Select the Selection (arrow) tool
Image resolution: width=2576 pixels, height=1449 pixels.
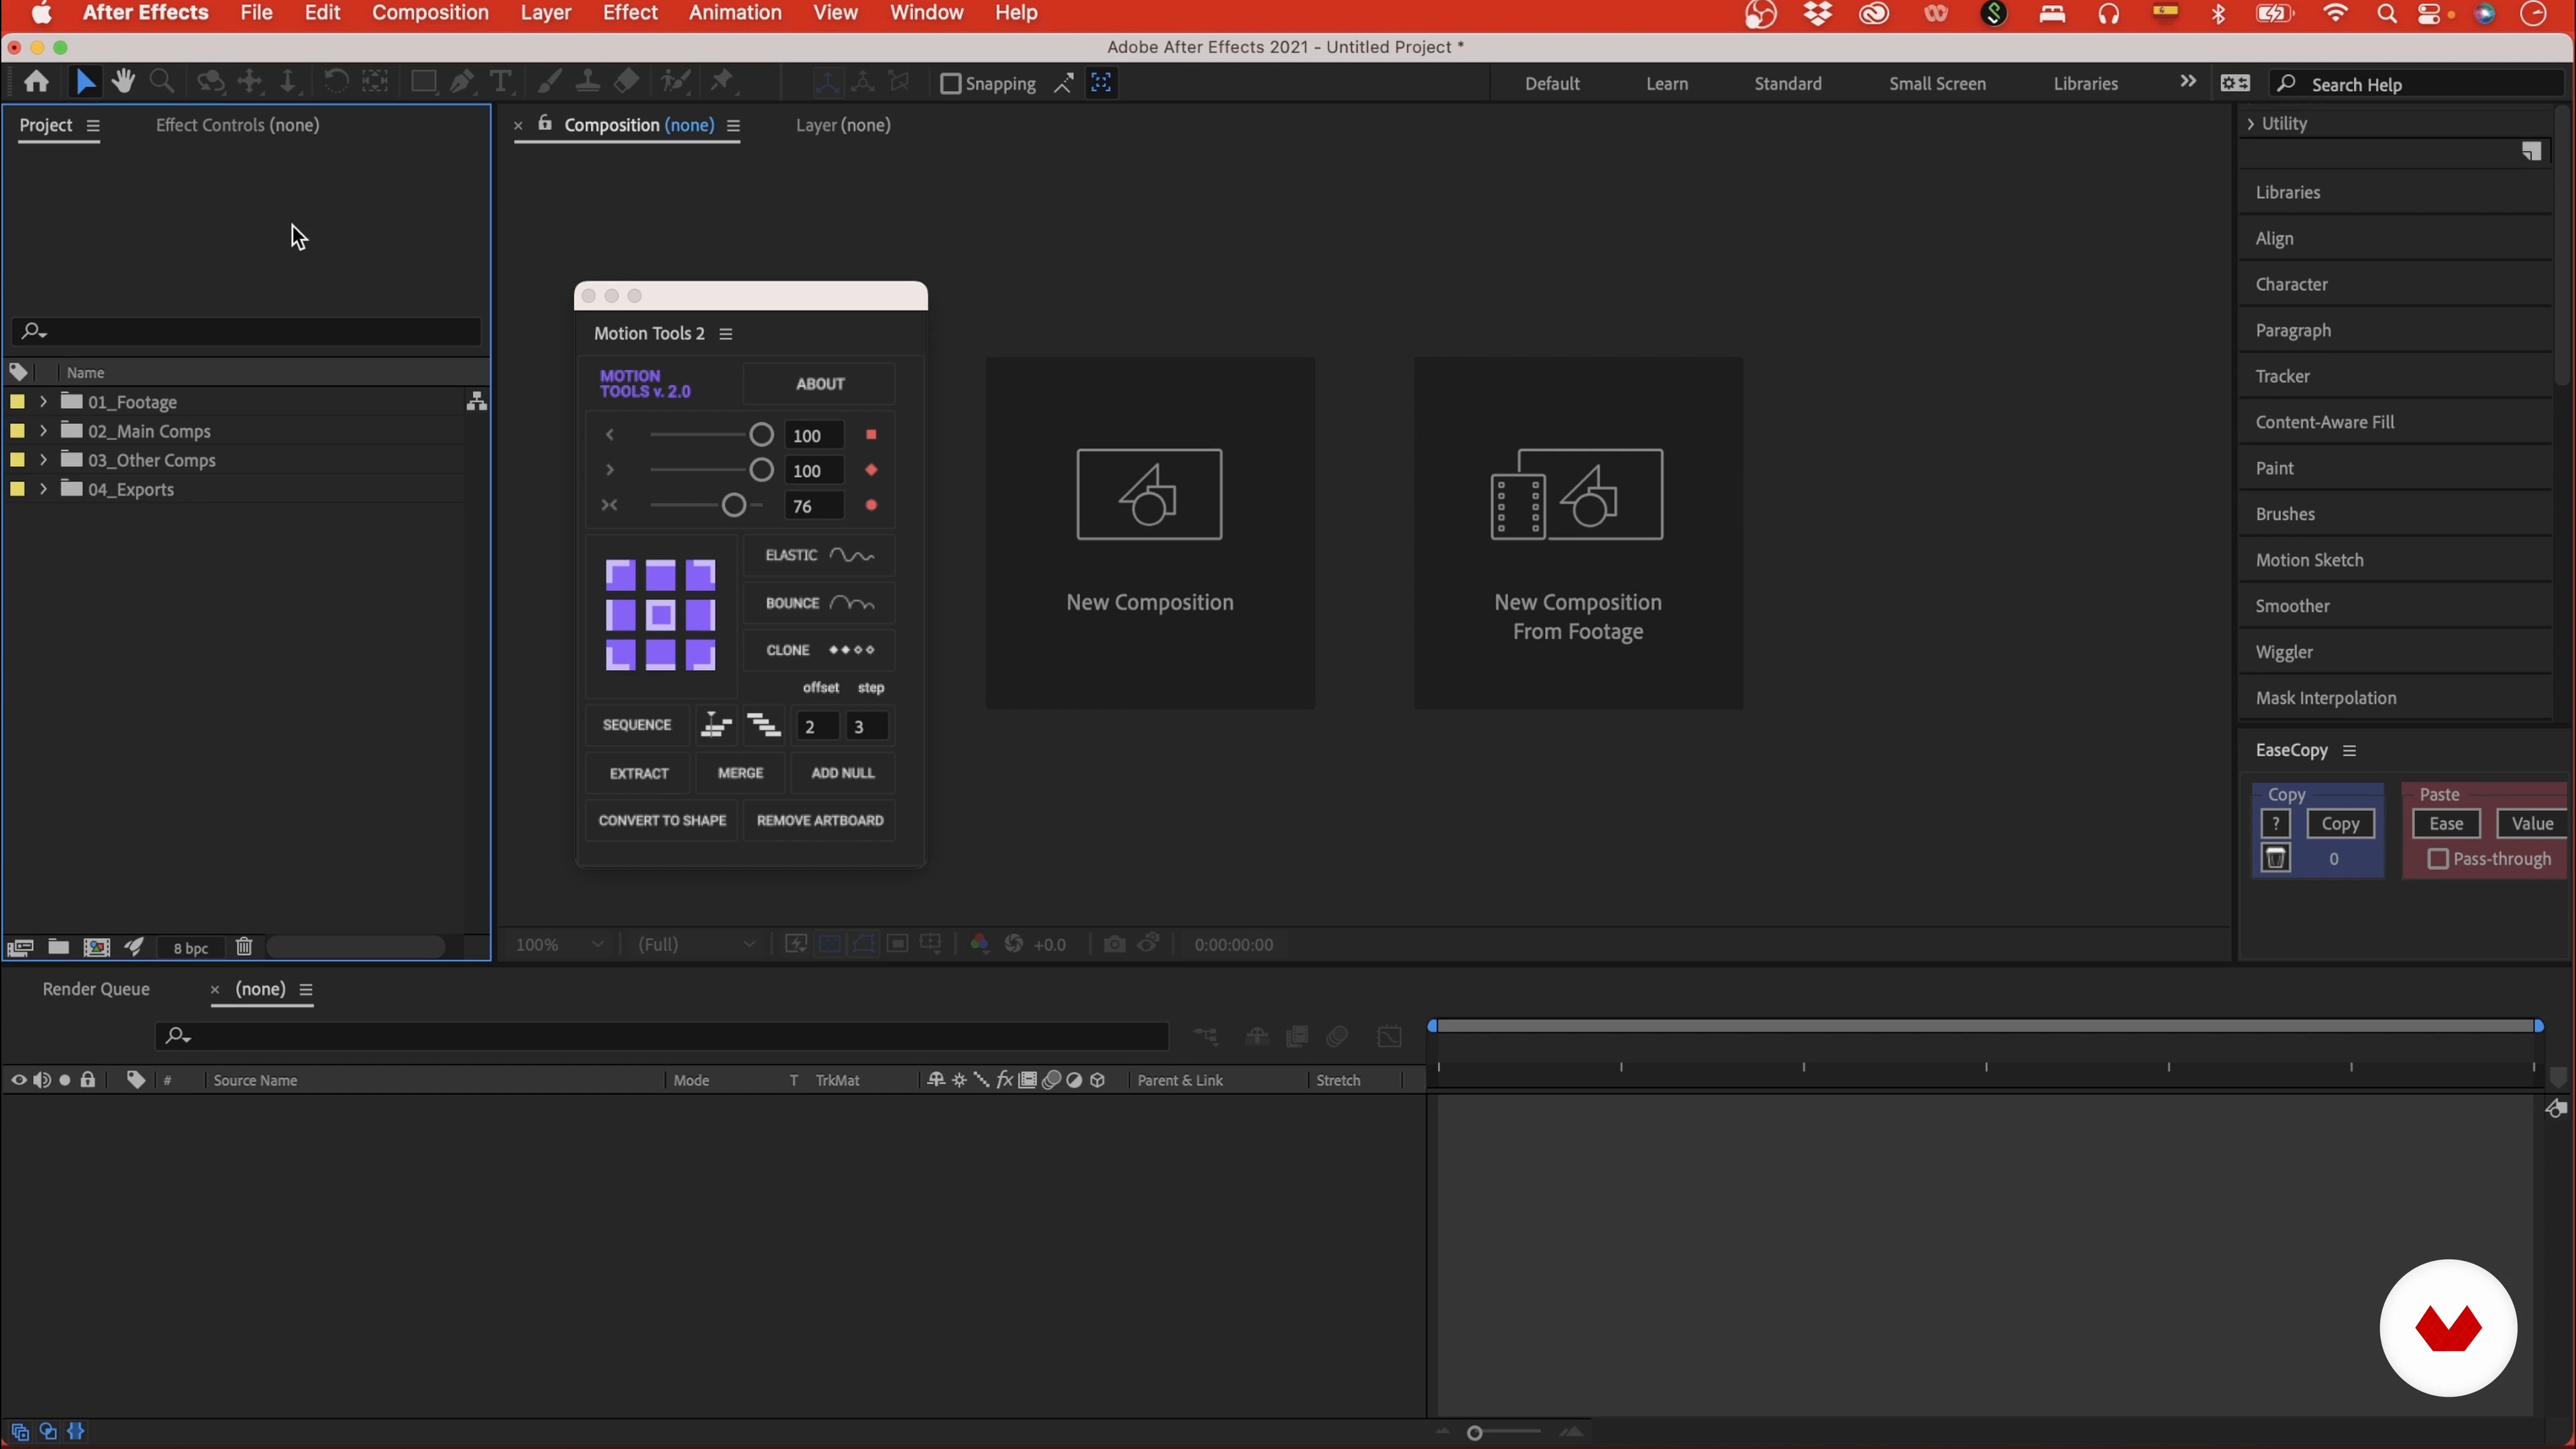pos(86,82)
